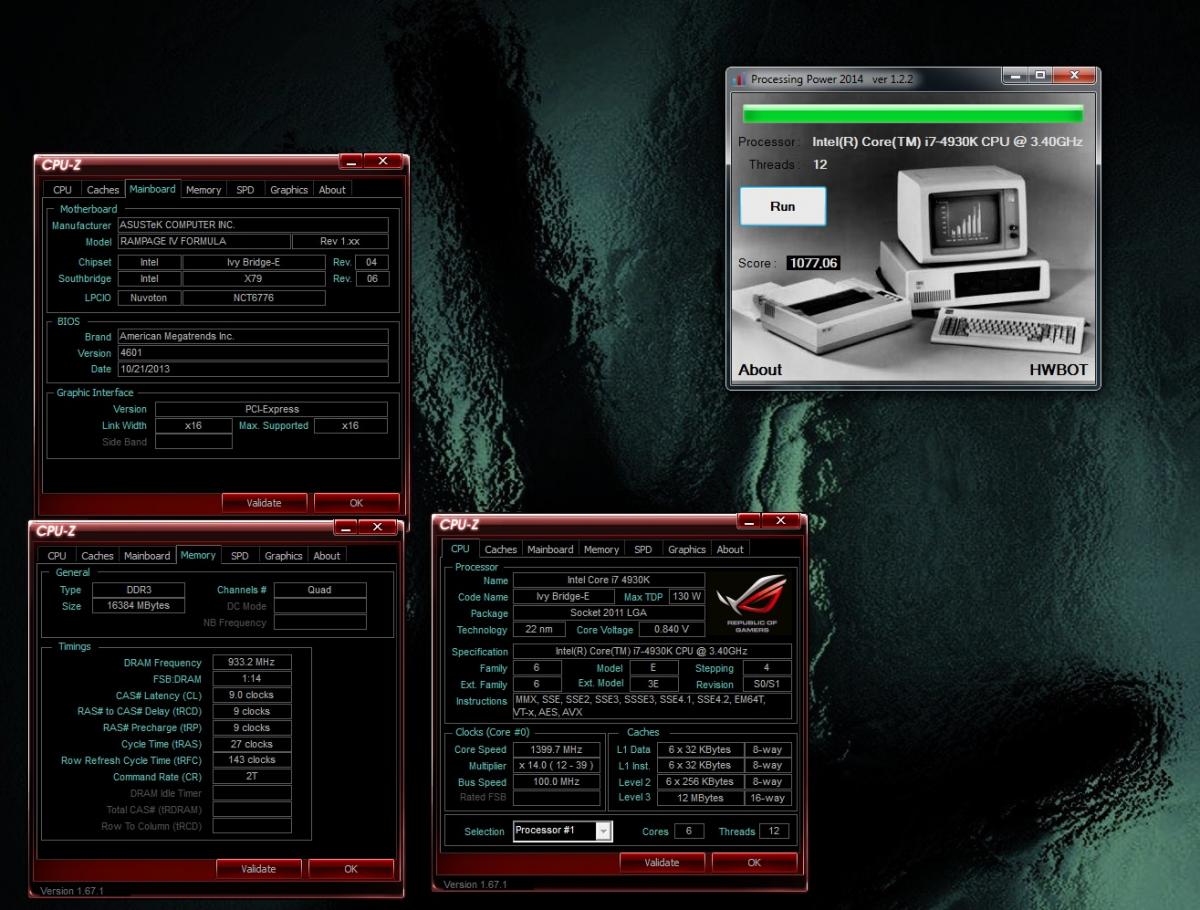Image resolution: width=1200 pixels, height=910 pixels.
Task: Click OK in the CPU tab window
Action: (x=754, y=862)
